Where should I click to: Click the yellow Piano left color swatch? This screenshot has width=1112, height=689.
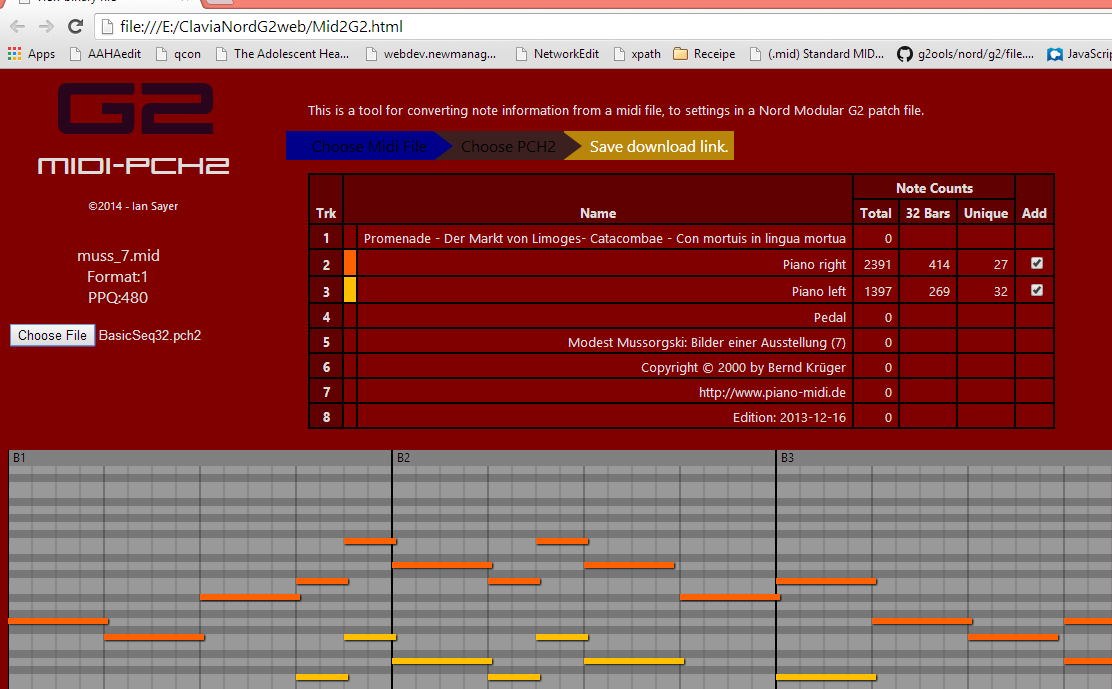350,290
